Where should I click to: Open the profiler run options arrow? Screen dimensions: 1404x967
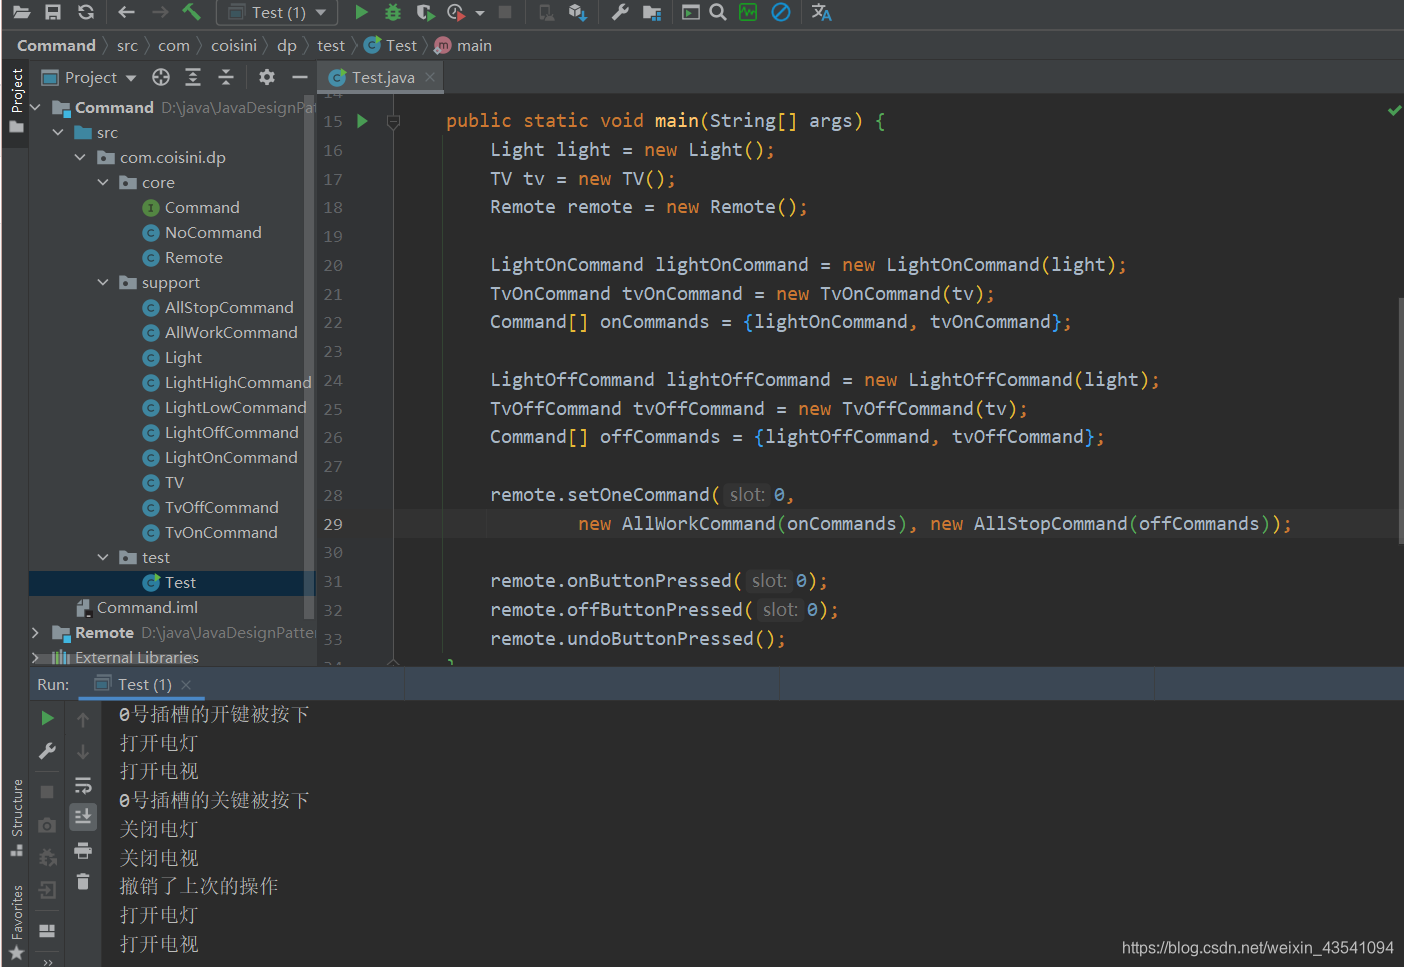click(x=480, y=13)
